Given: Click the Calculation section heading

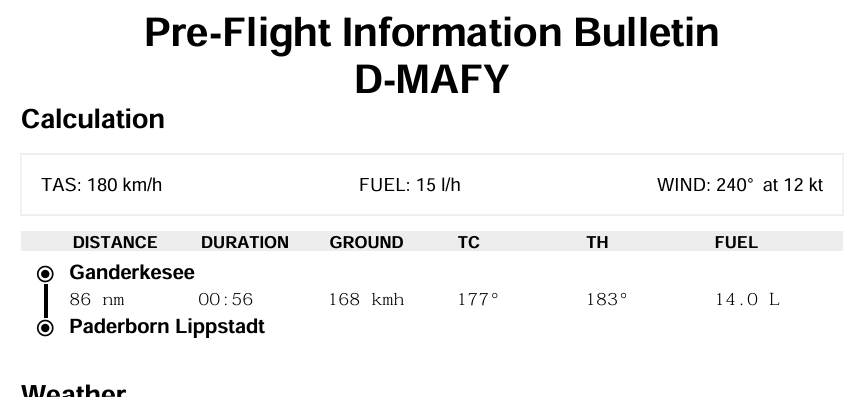Looking at the screenshot, I should click(x=93, y=119).
